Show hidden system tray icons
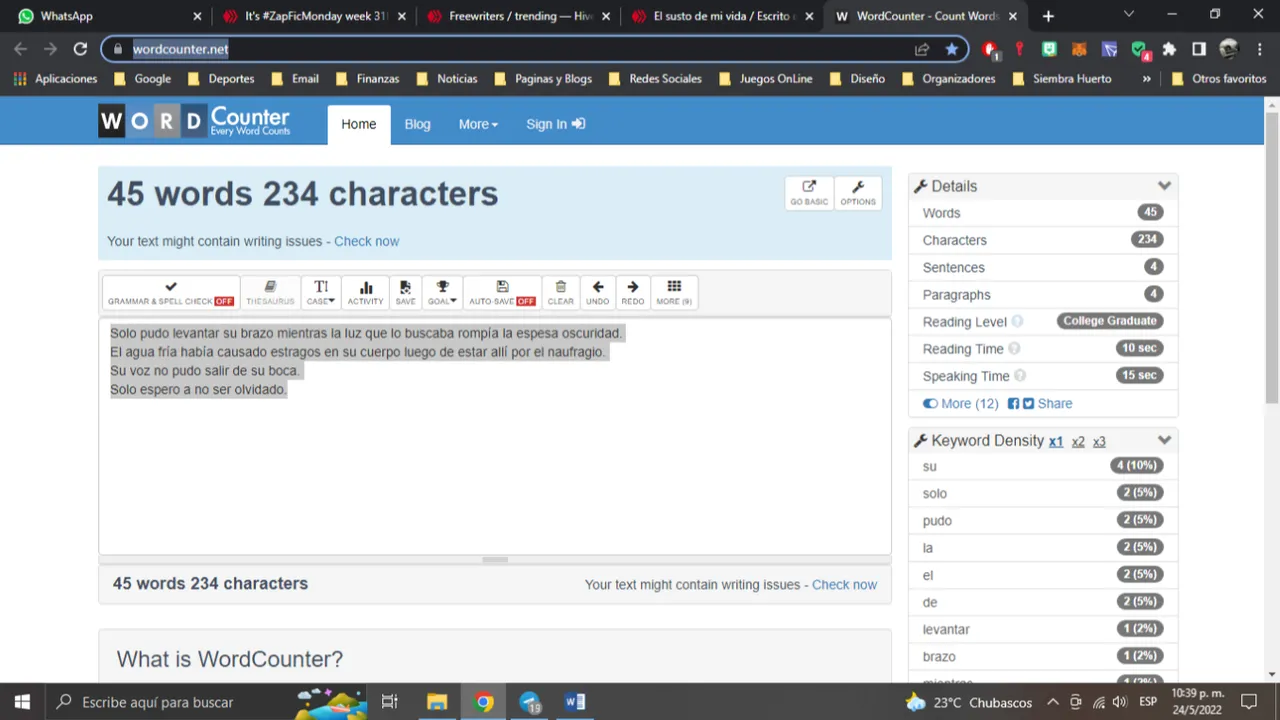 (1053, 702)
